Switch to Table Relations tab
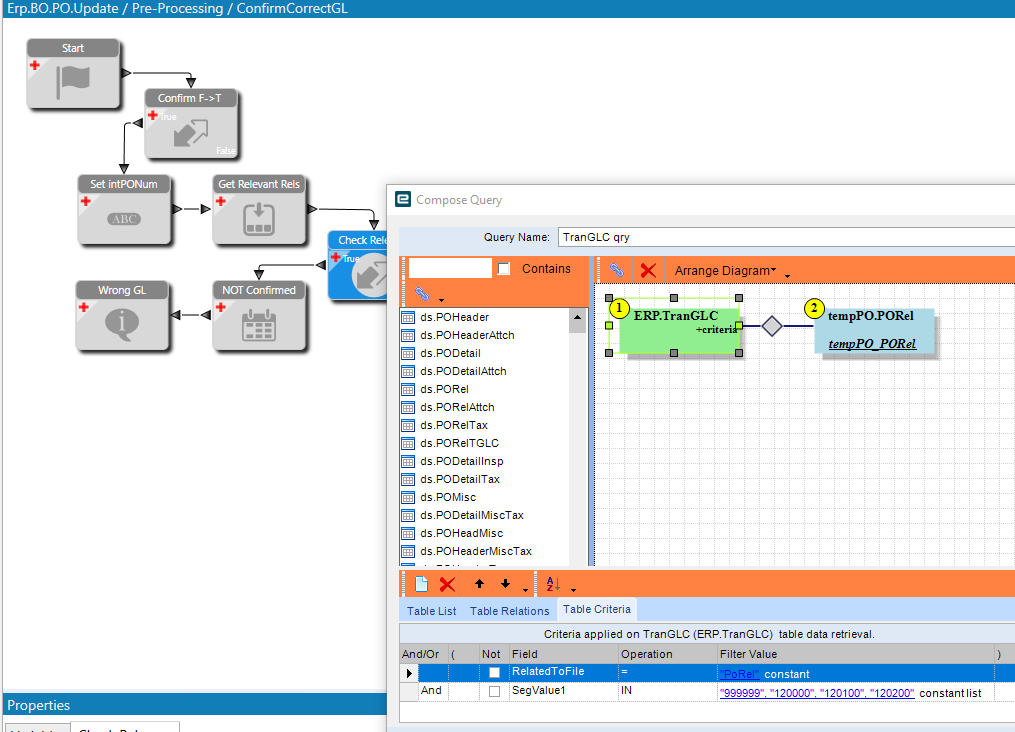 (x=509, y=611)
